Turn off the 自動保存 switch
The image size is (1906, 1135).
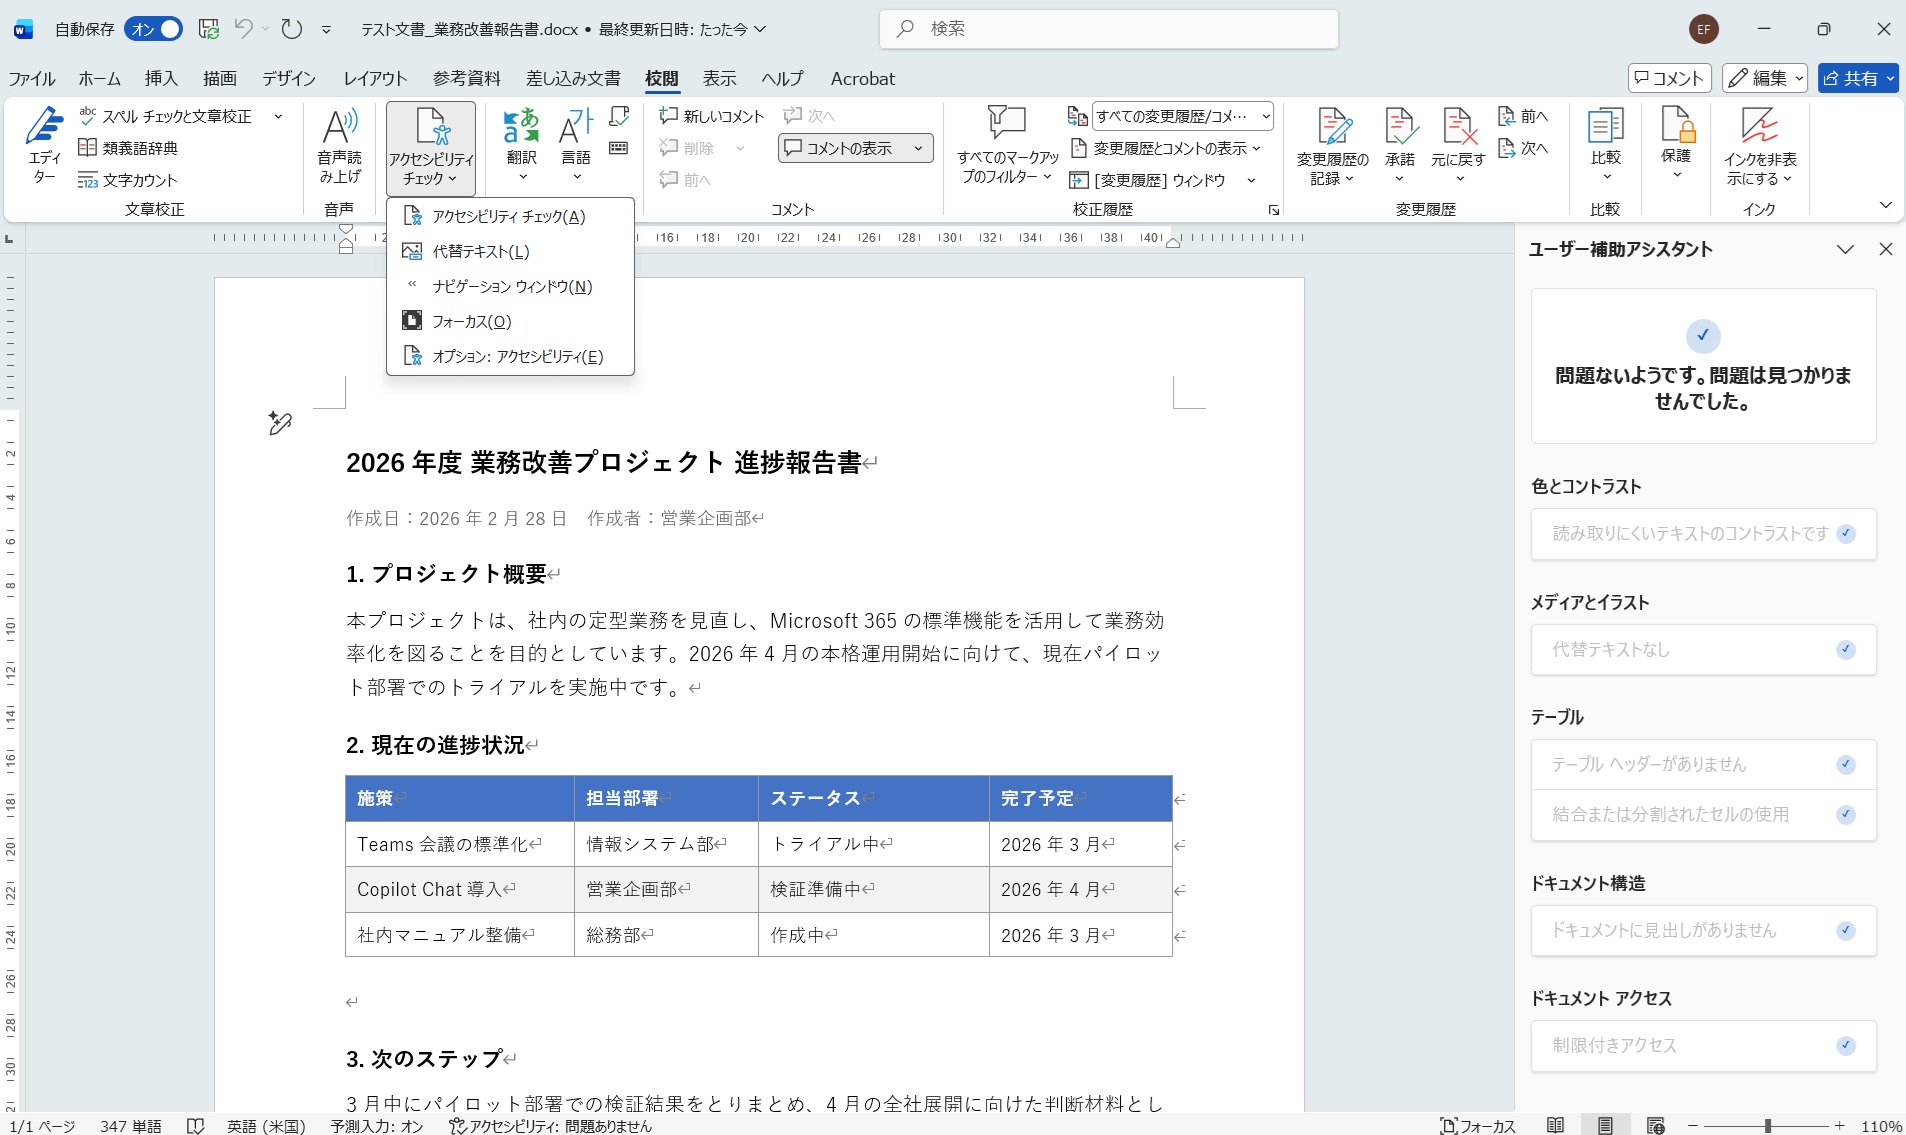pyautogui.click(x=155, y=28)
